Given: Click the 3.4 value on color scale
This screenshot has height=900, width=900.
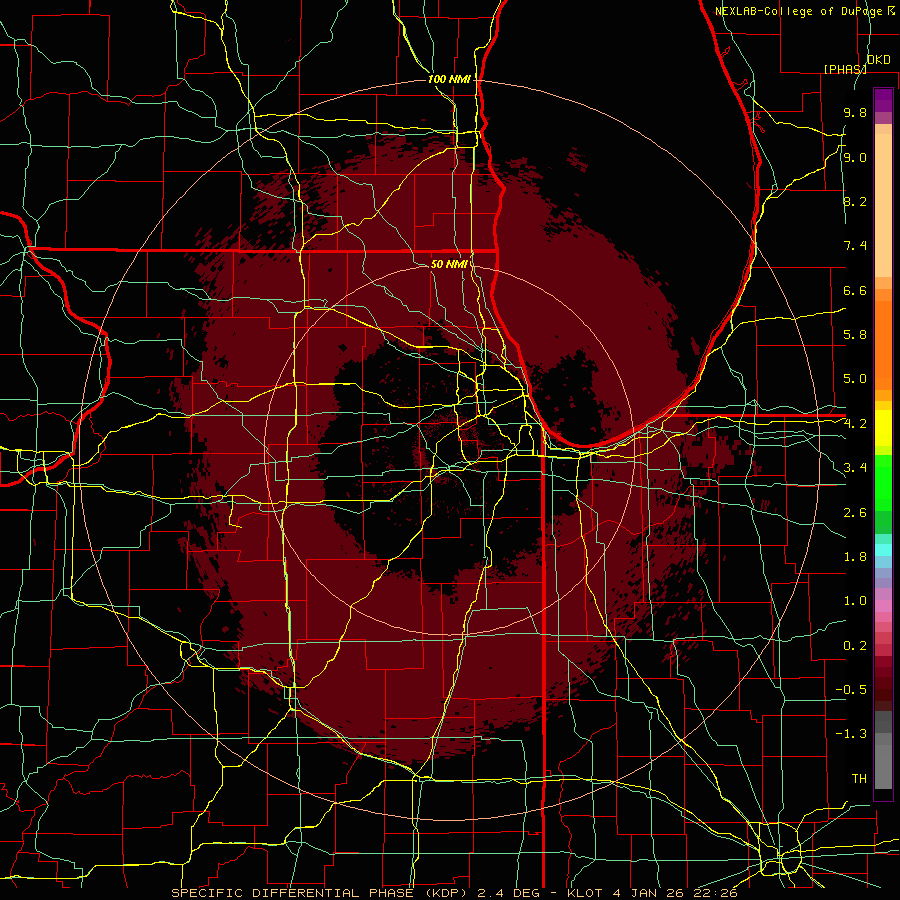Looking at the screenshot, I should [x=855, y=468].
